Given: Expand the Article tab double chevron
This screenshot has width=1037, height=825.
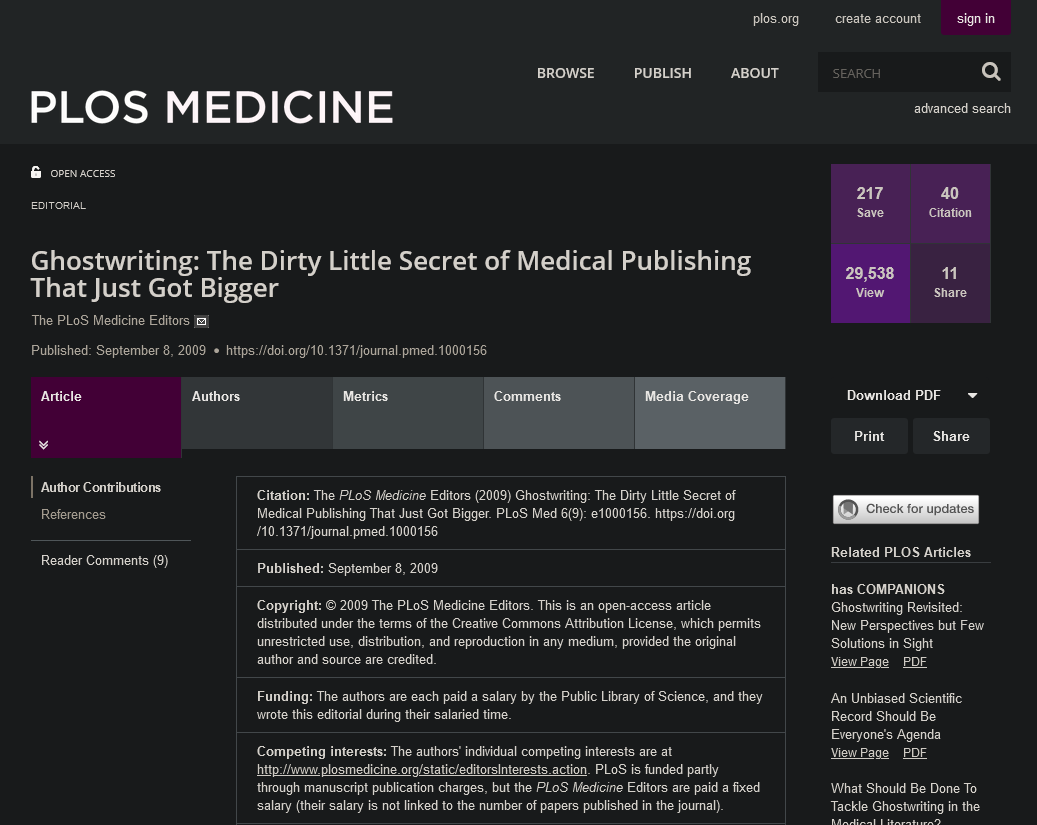Looking at the screenshot, I should point(44,445).
